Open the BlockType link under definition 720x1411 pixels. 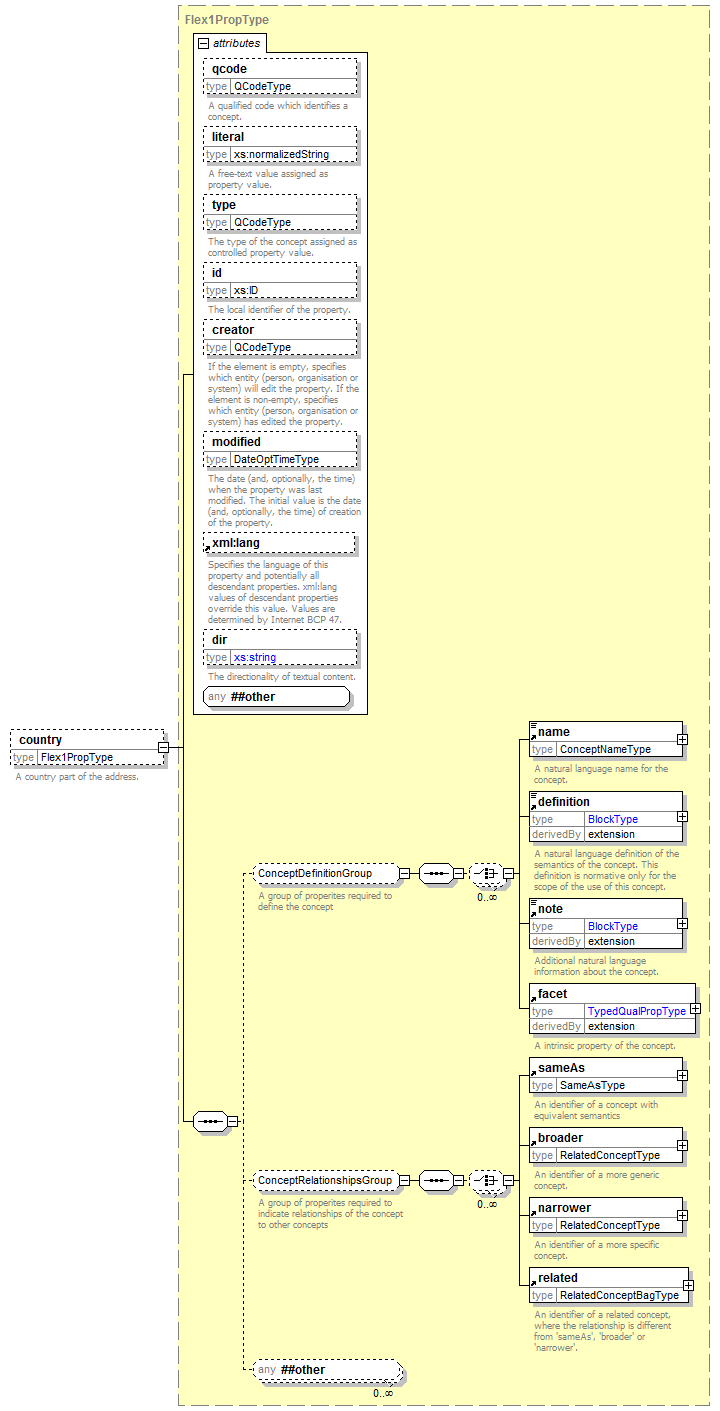point(612,819)
